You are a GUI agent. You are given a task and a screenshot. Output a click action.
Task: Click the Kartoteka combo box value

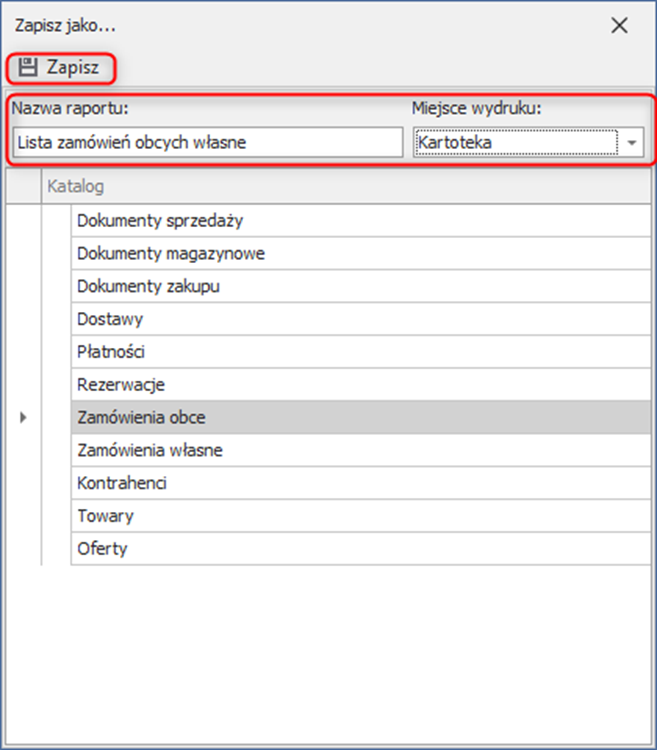pyautogui.click(x=515, y=143)
